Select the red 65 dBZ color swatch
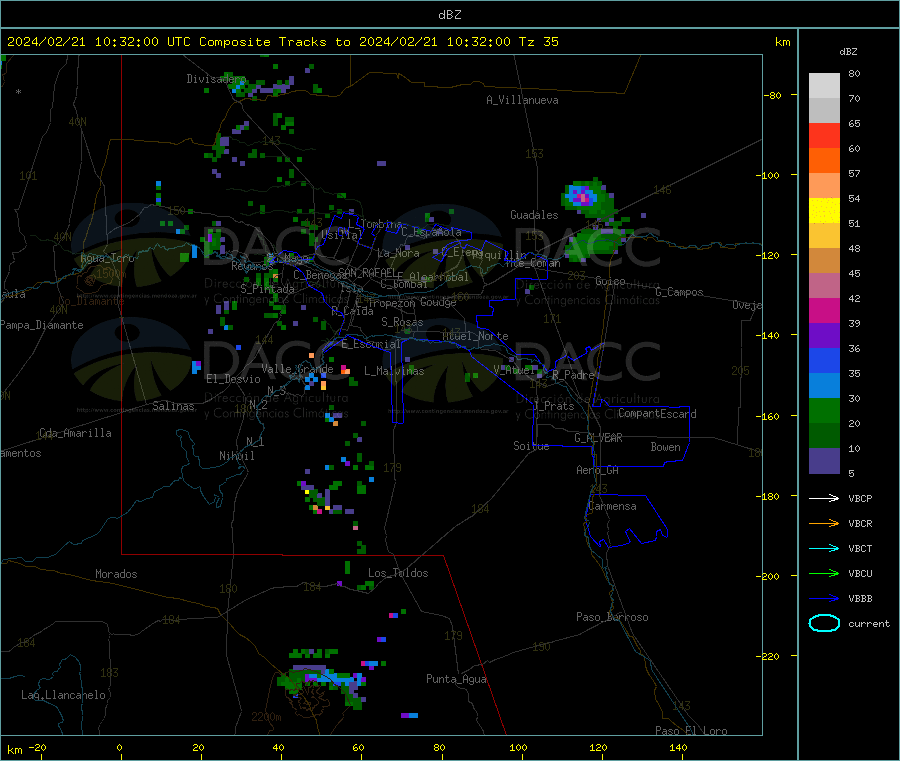 point(824,135)
